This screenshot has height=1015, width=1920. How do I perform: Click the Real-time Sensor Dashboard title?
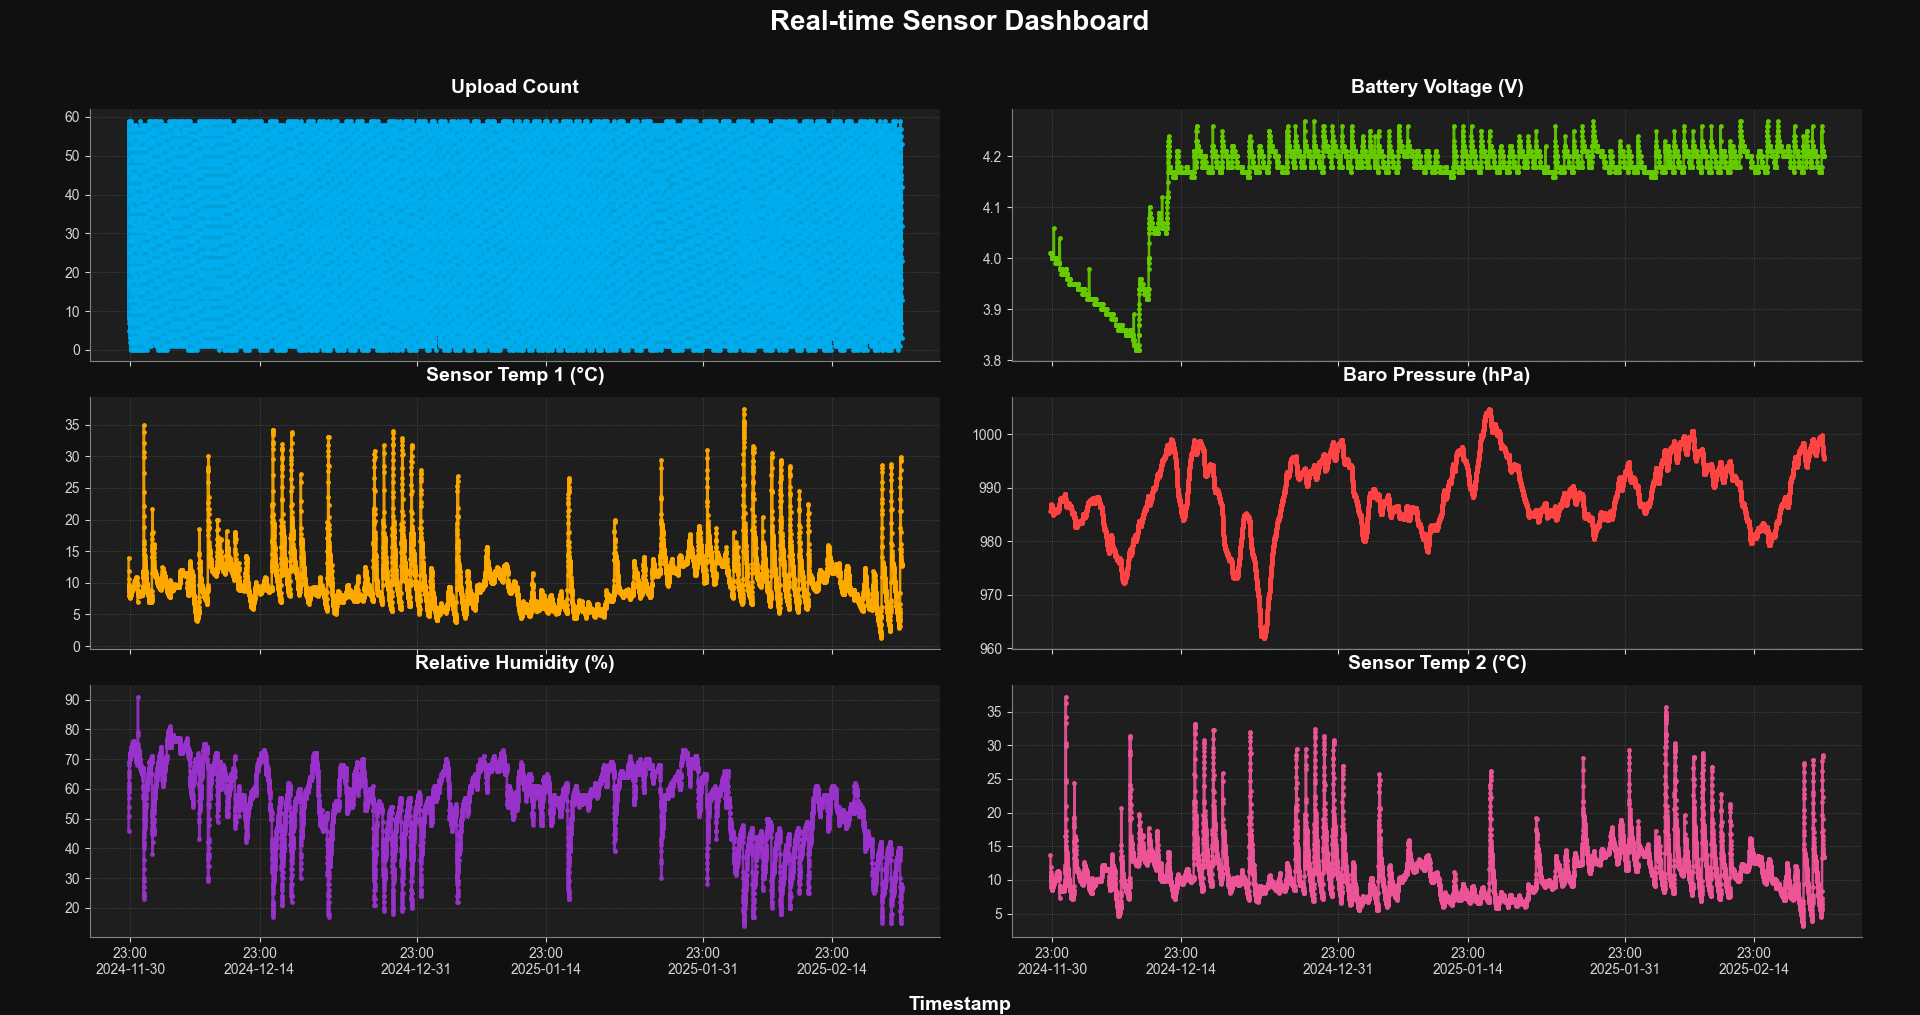[959, 21]
